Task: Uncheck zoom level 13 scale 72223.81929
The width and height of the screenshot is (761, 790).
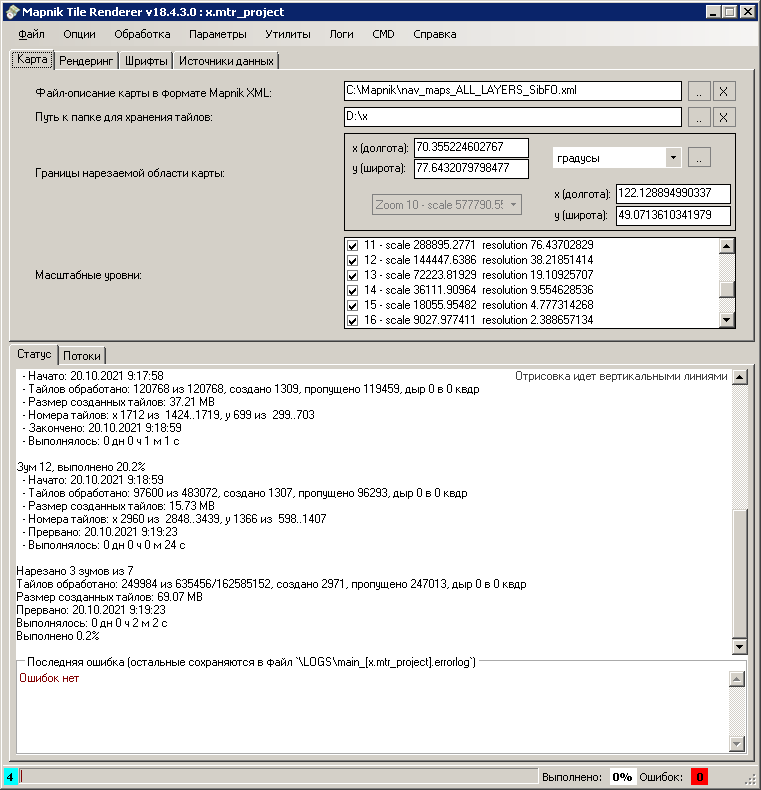Action: click(352, 276)
